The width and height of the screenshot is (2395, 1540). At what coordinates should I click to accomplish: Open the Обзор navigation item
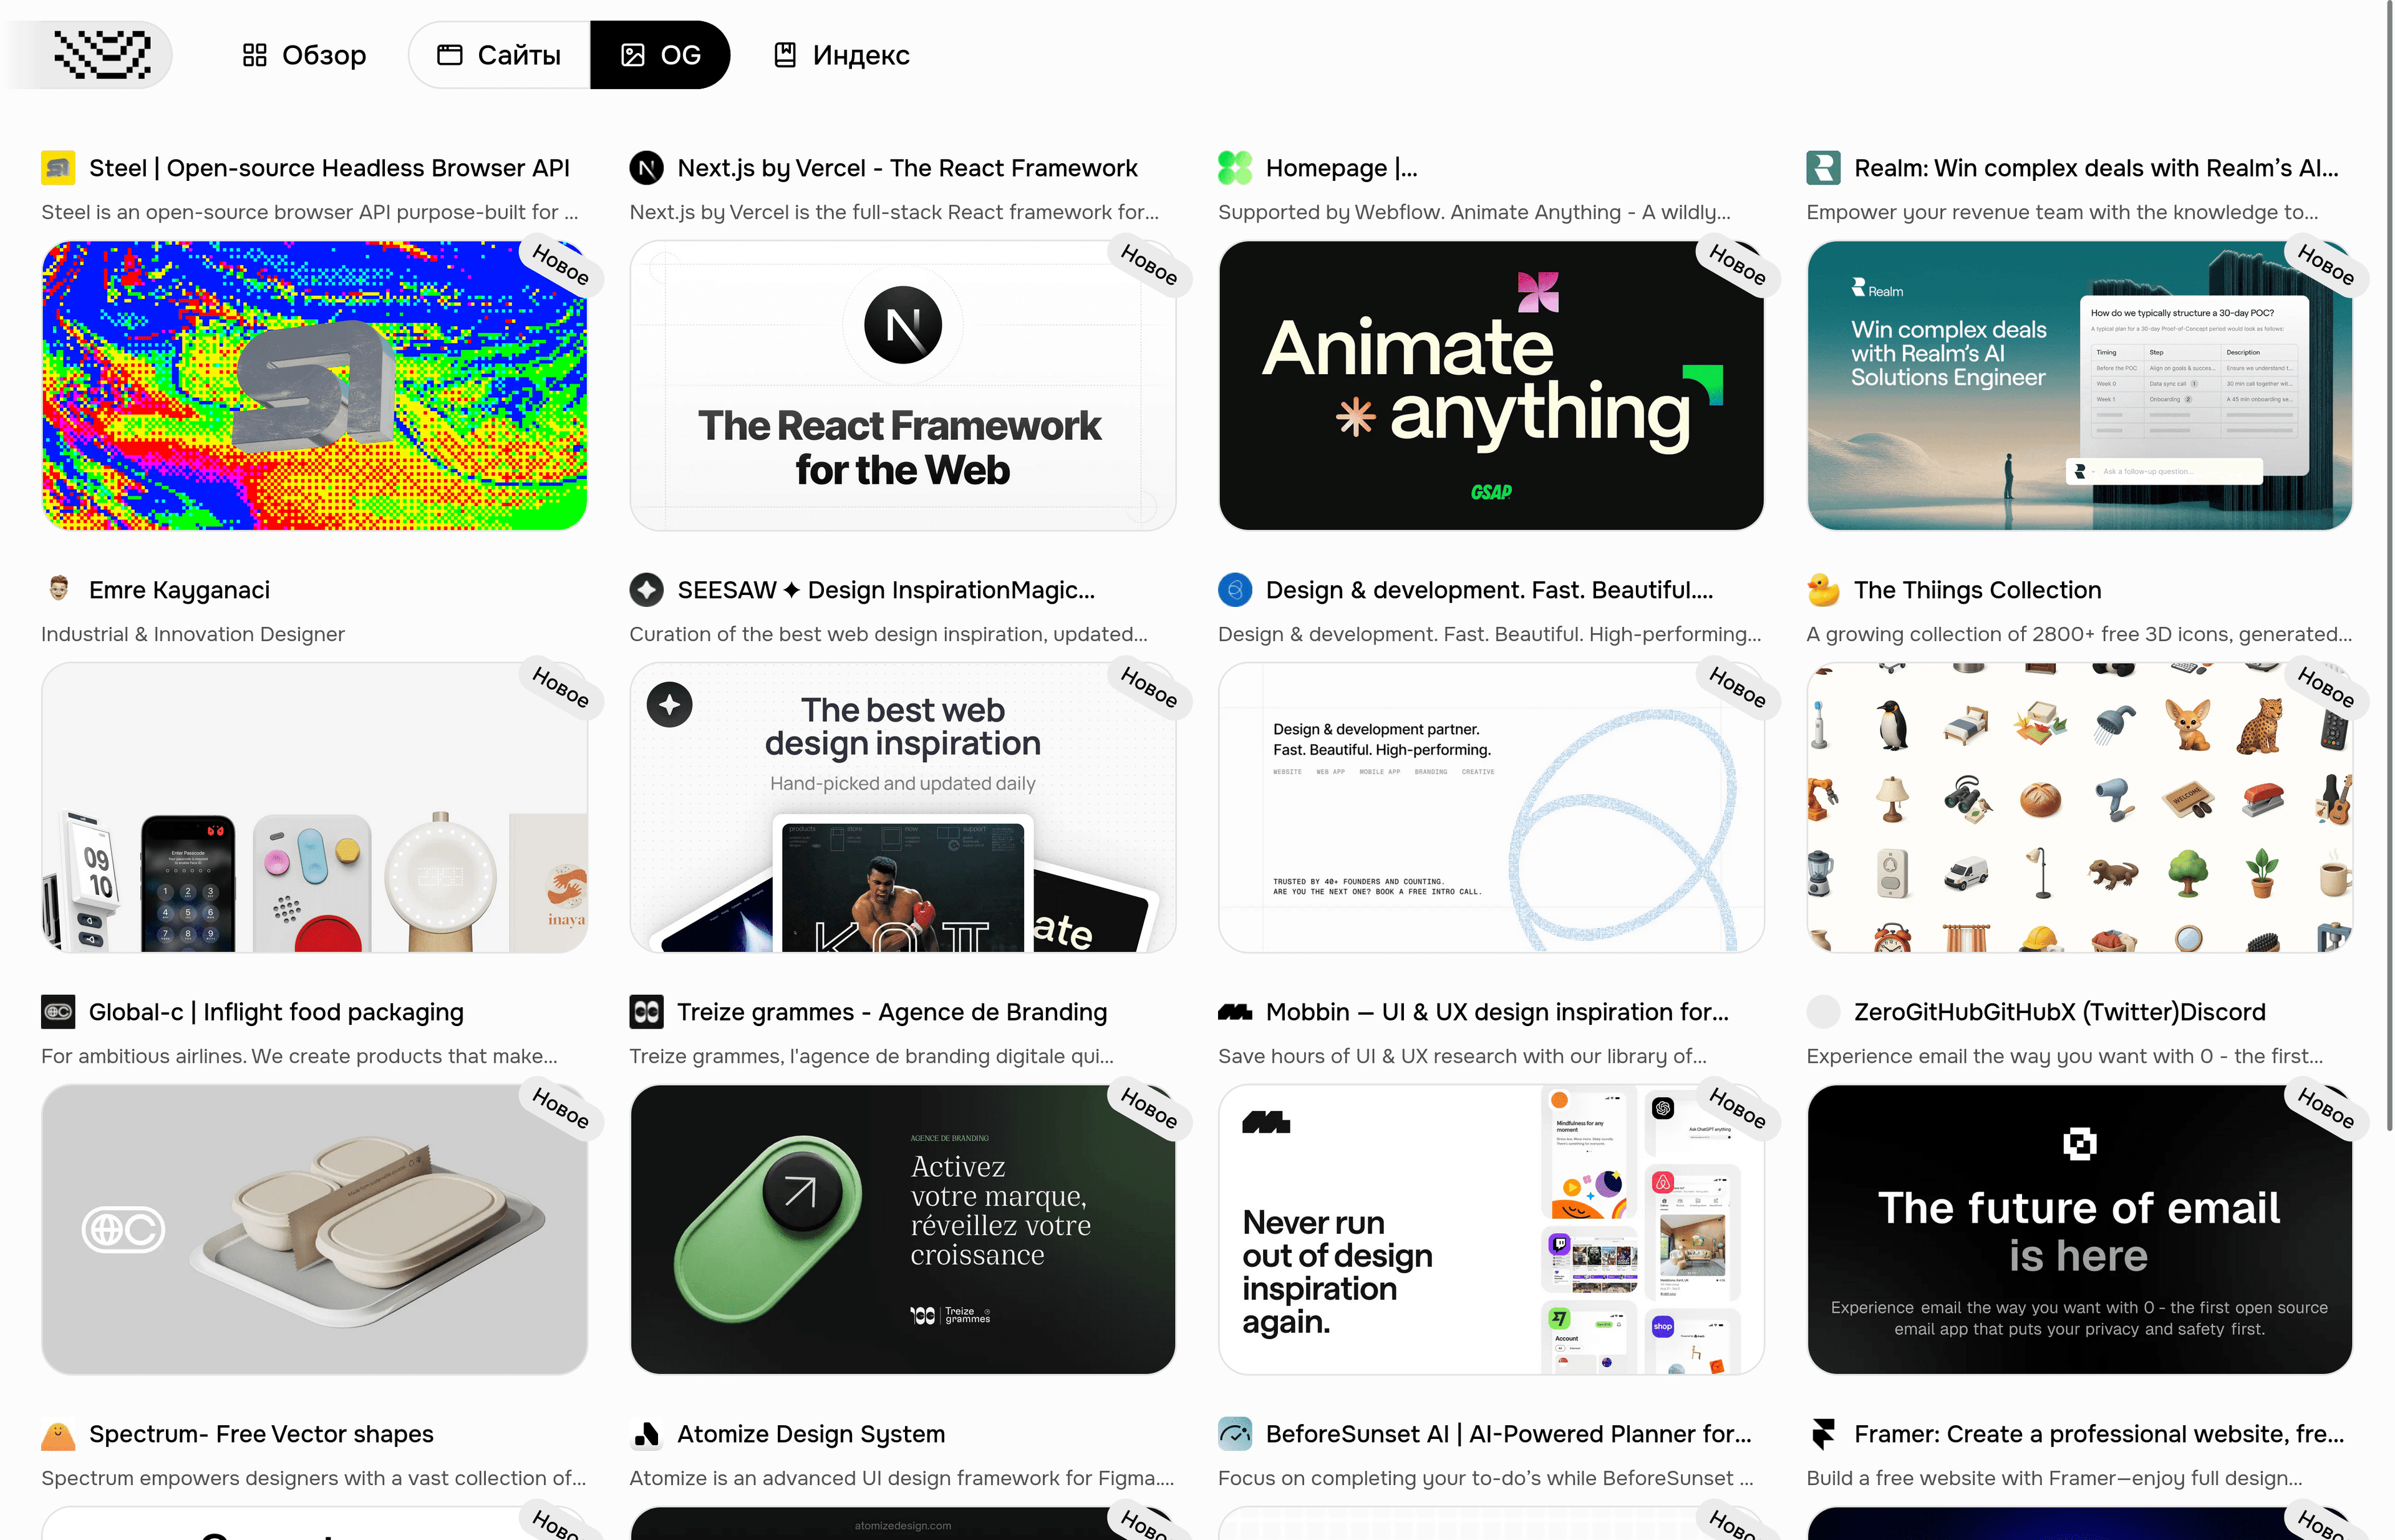[304, 55]
